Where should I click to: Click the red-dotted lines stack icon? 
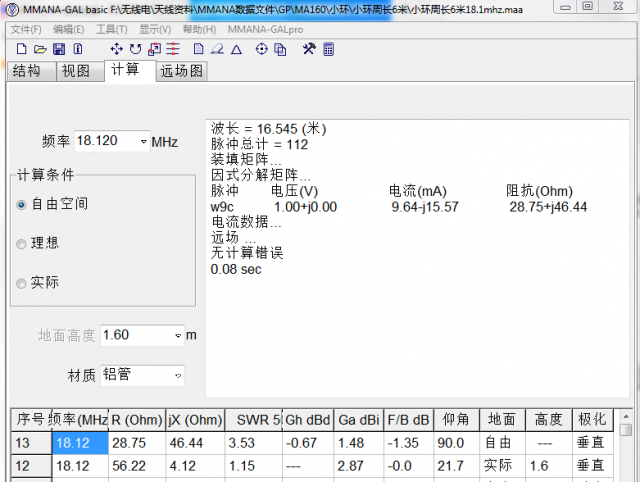(x=173, y=49)
